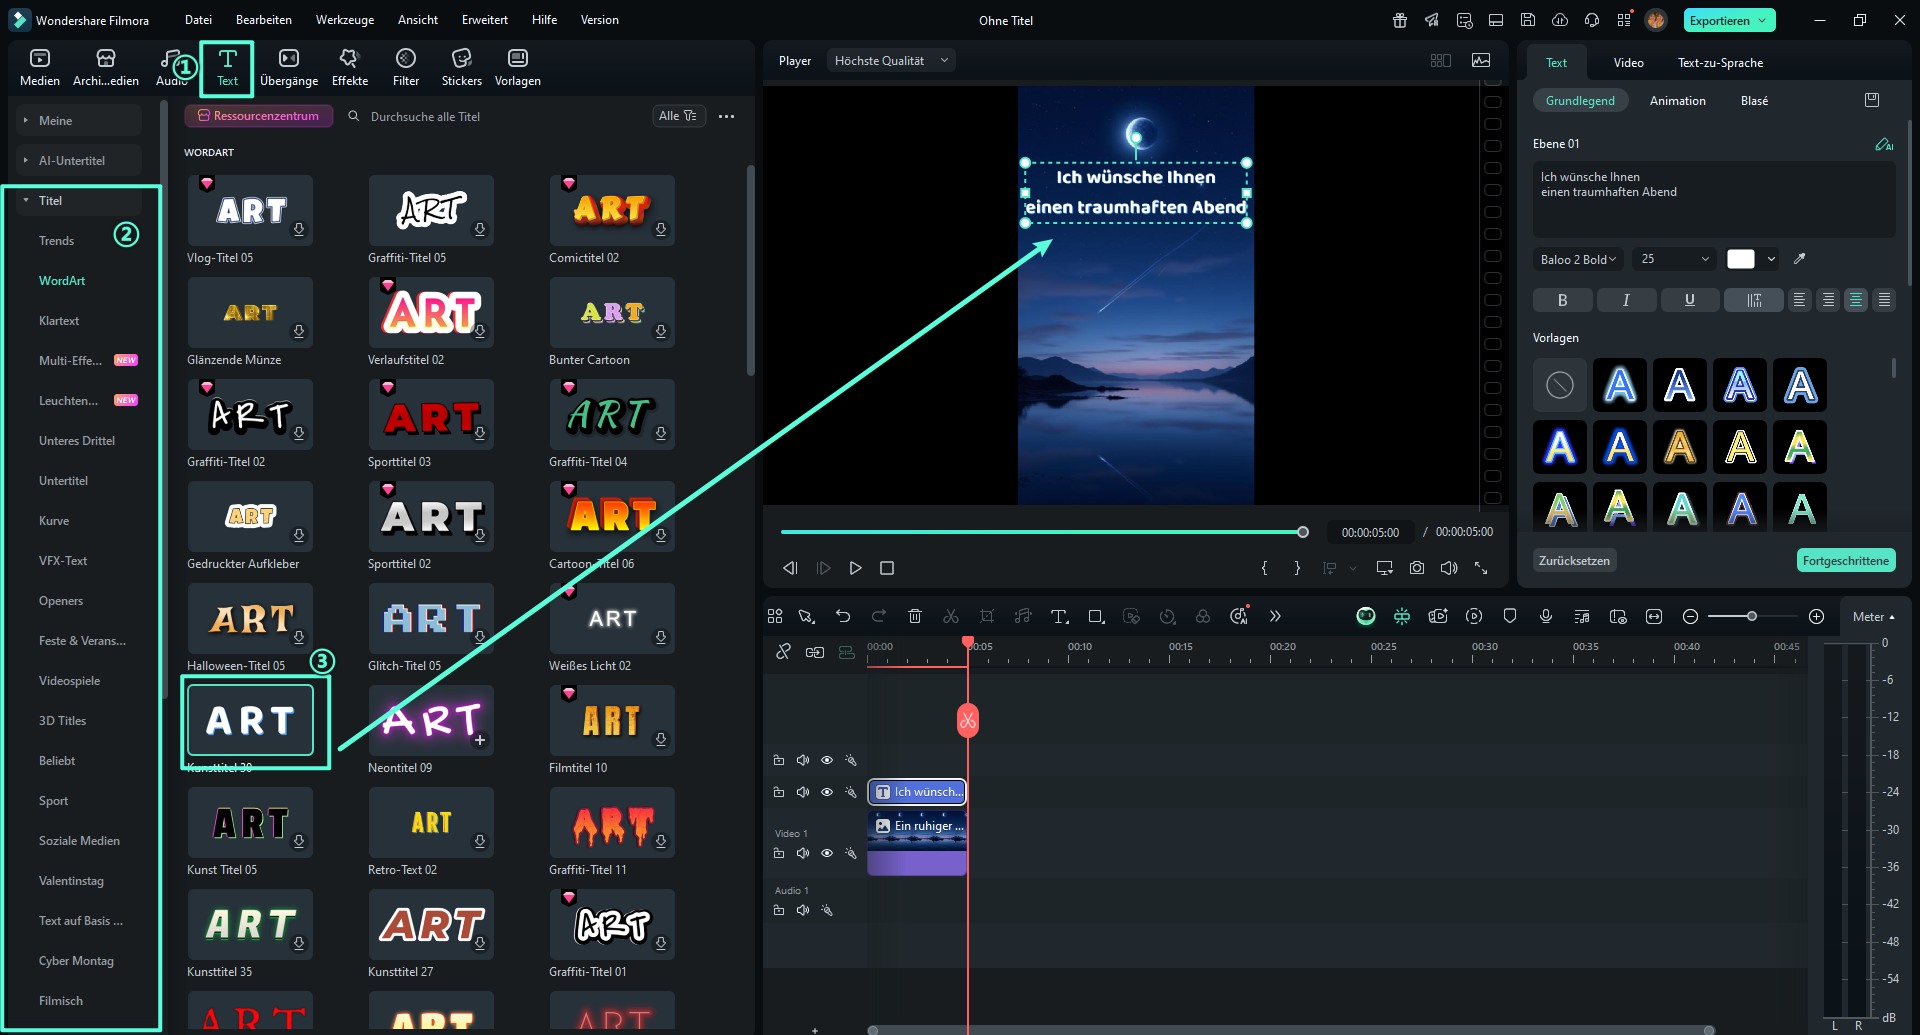Toggle visibility eye of the text track
The height and width of the screenshot is (1035, 1920).
[x=827, y=792]
